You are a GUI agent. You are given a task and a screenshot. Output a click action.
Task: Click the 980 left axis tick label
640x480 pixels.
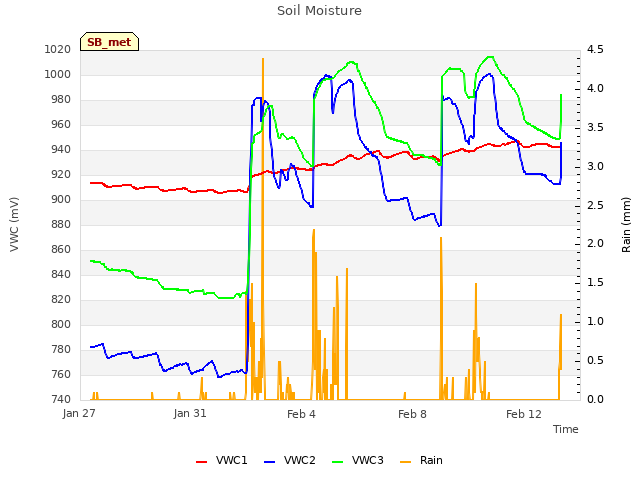[x=60, y=100]
